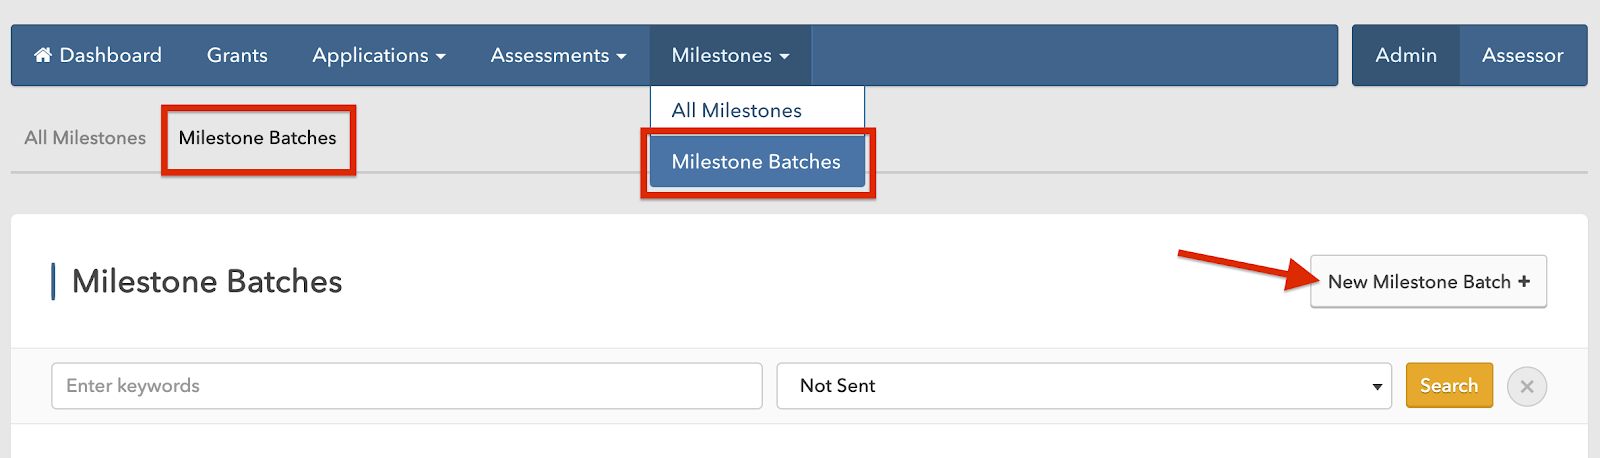This screenshot has width=1600, height=458.
Task: Click the arrow on Not Sent select
Action: pos(1377,387)
